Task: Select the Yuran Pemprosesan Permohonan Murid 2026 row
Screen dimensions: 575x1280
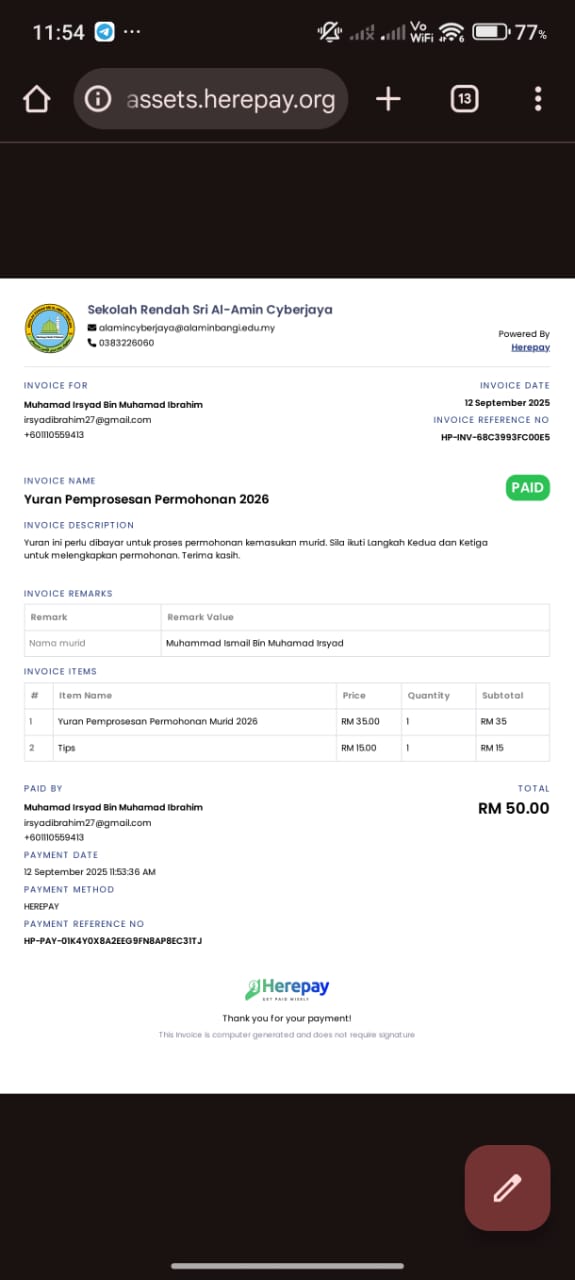Action: point(287,721)
